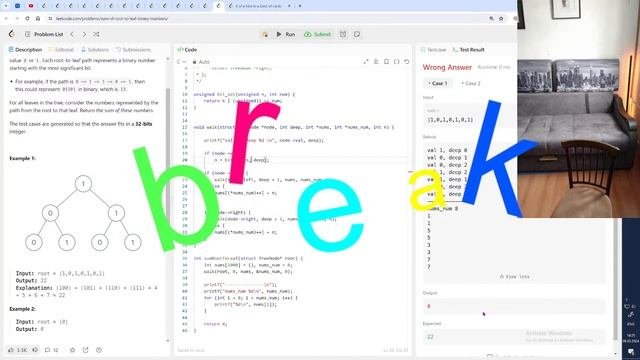Click the browser home icon
This screenshot has width=640, height=360.
click(x=38, y=18)
